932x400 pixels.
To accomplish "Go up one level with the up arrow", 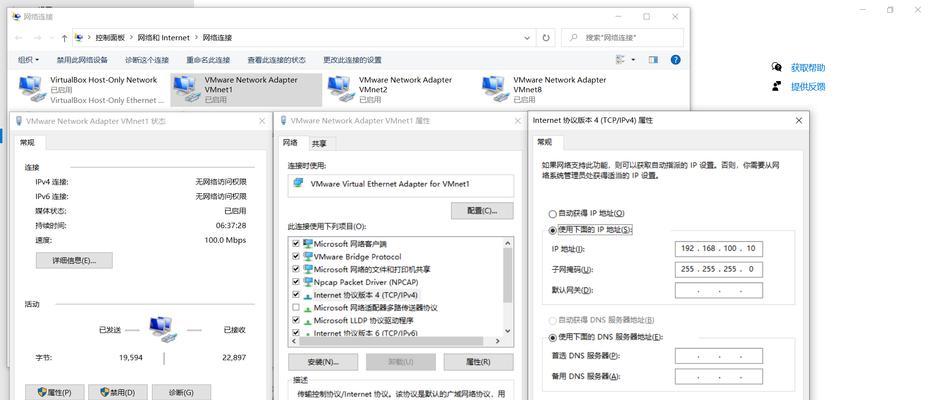I will [64, 37].
